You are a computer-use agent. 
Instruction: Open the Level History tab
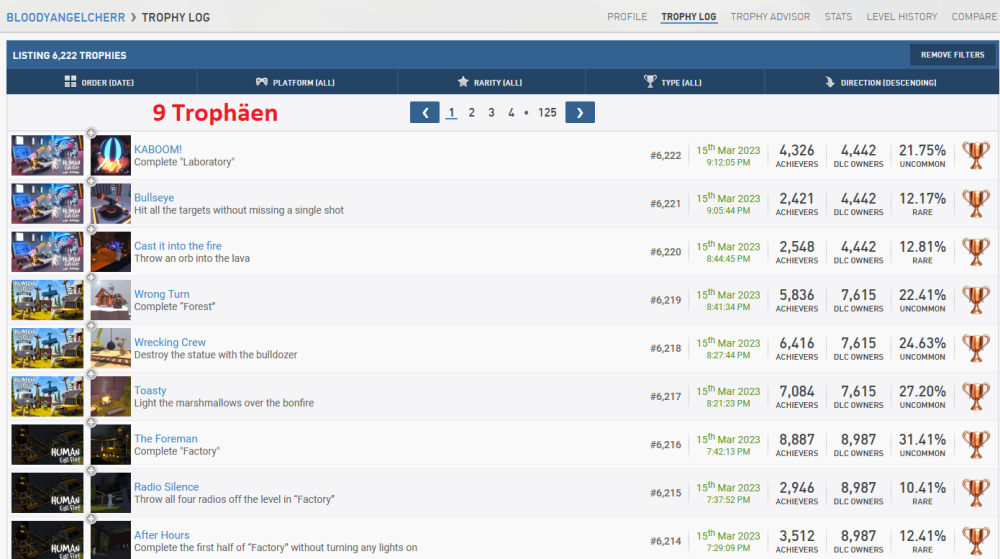point(902,17)
